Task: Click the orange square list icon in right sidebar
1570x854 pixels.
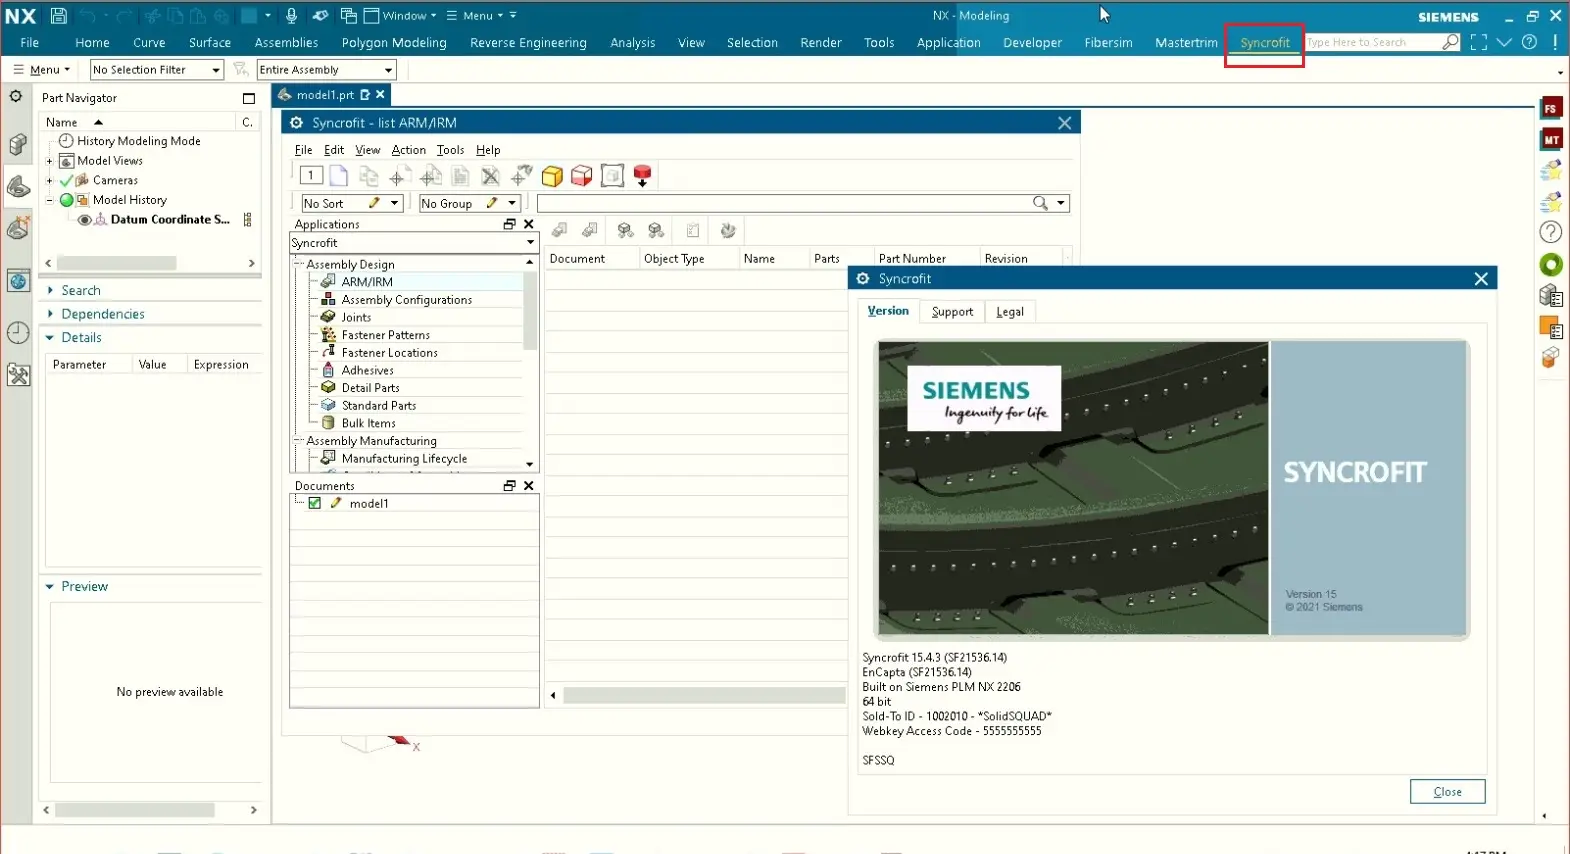Action: (x=1551, y=327)
